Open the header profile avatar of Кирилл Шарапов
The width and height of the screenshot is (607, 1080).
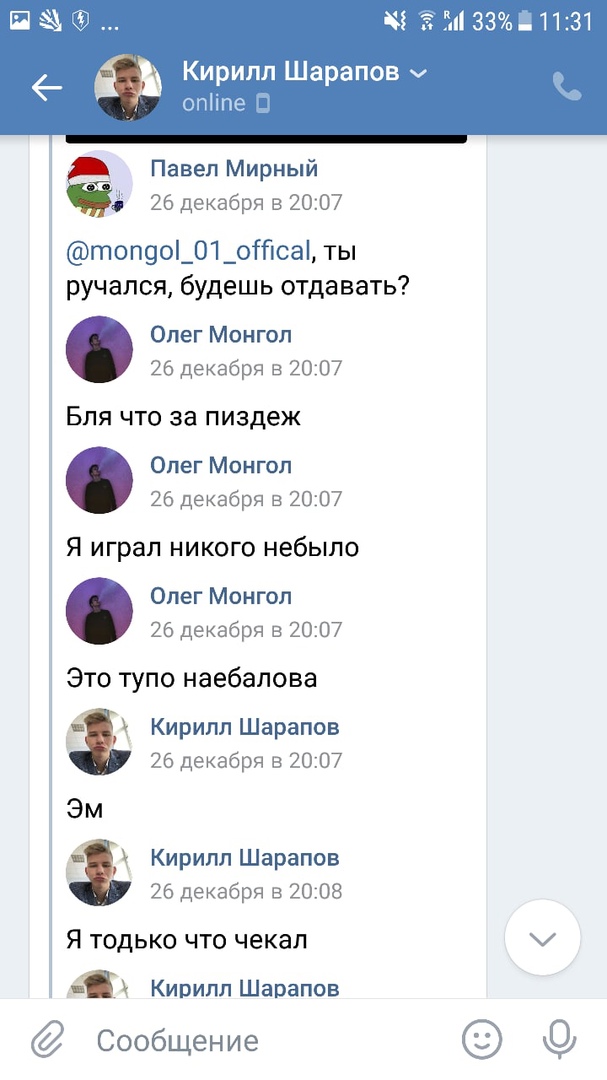click(x=128, y=88)
